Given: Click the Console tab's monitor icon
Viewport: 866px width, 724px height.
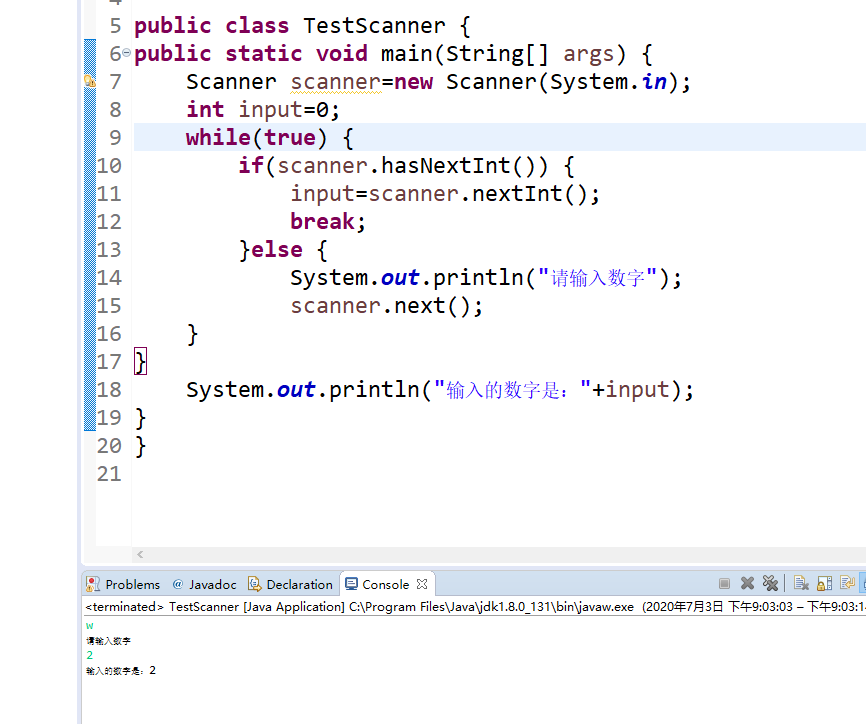Looking at the screenshot, I should (x=352, y=584).
